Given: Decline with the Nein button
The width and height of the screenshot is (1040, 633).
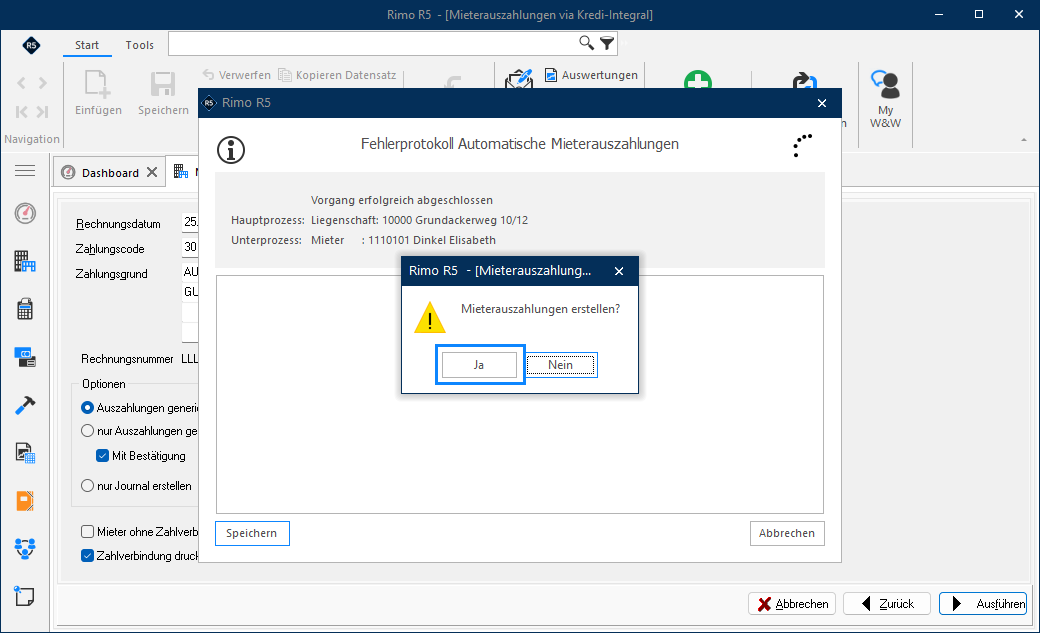Looking at the screenshot, I should pos(560,365).
